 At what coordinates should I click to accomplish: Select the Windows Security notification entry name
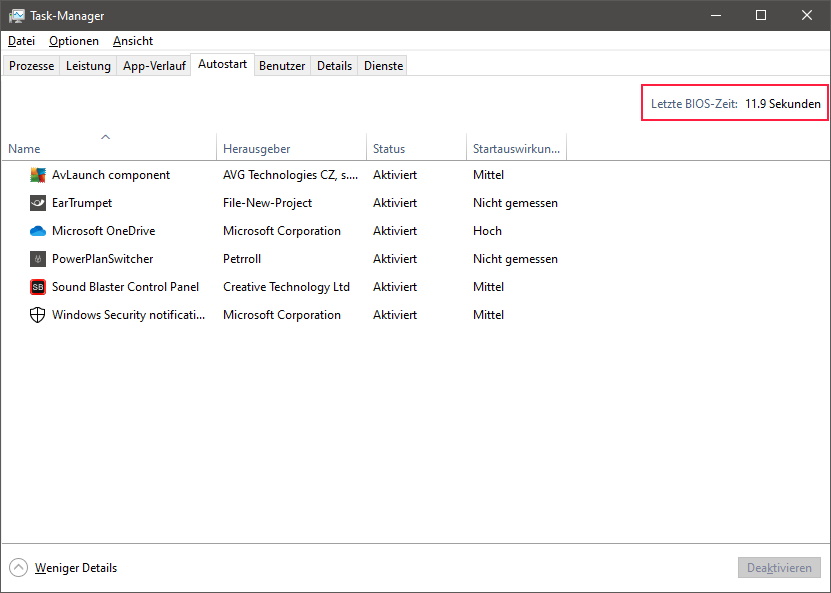click(x=128, y=315)
